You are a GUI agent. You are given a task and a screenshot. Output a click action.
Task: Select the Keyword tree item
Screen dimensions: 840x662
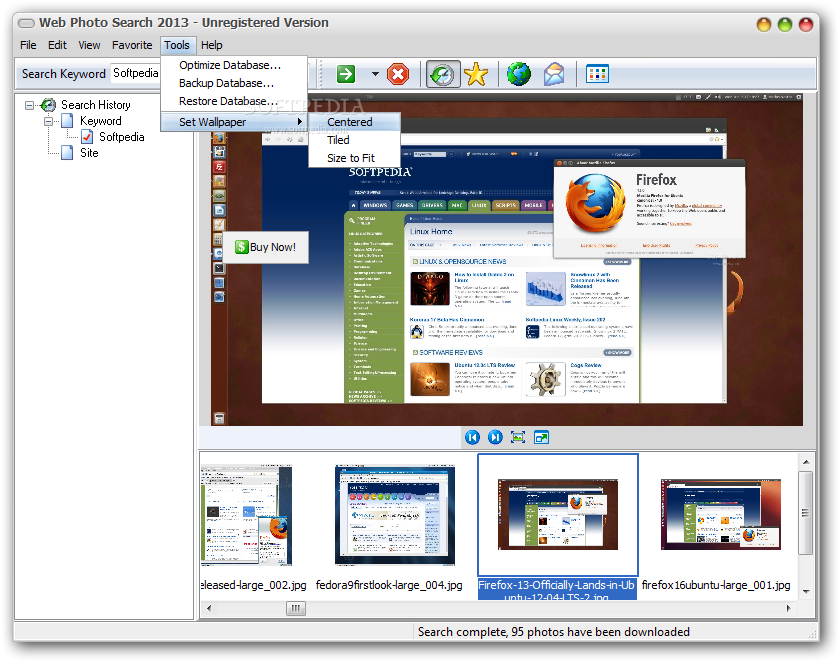click(101, 121)
